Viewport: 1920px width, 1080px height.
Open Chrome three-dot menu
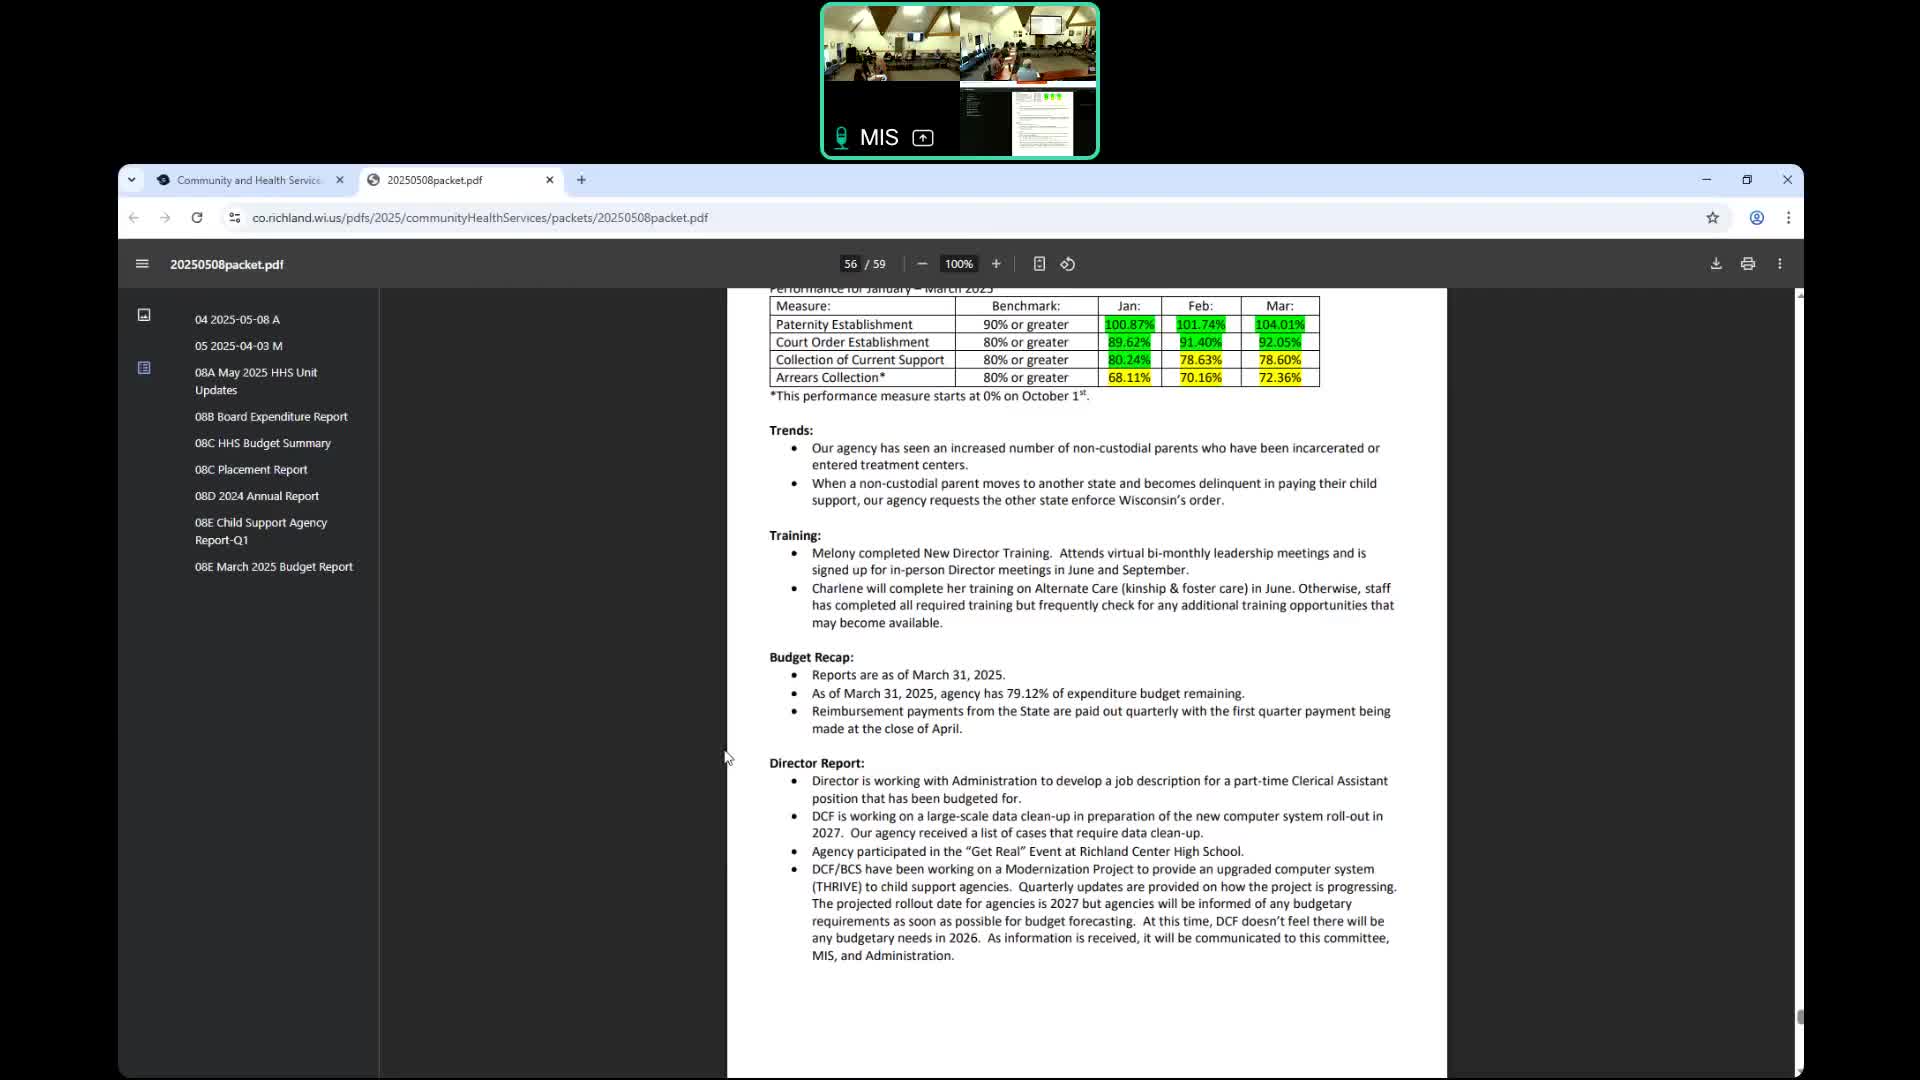pyautogui.click(x=1789, y=218)
